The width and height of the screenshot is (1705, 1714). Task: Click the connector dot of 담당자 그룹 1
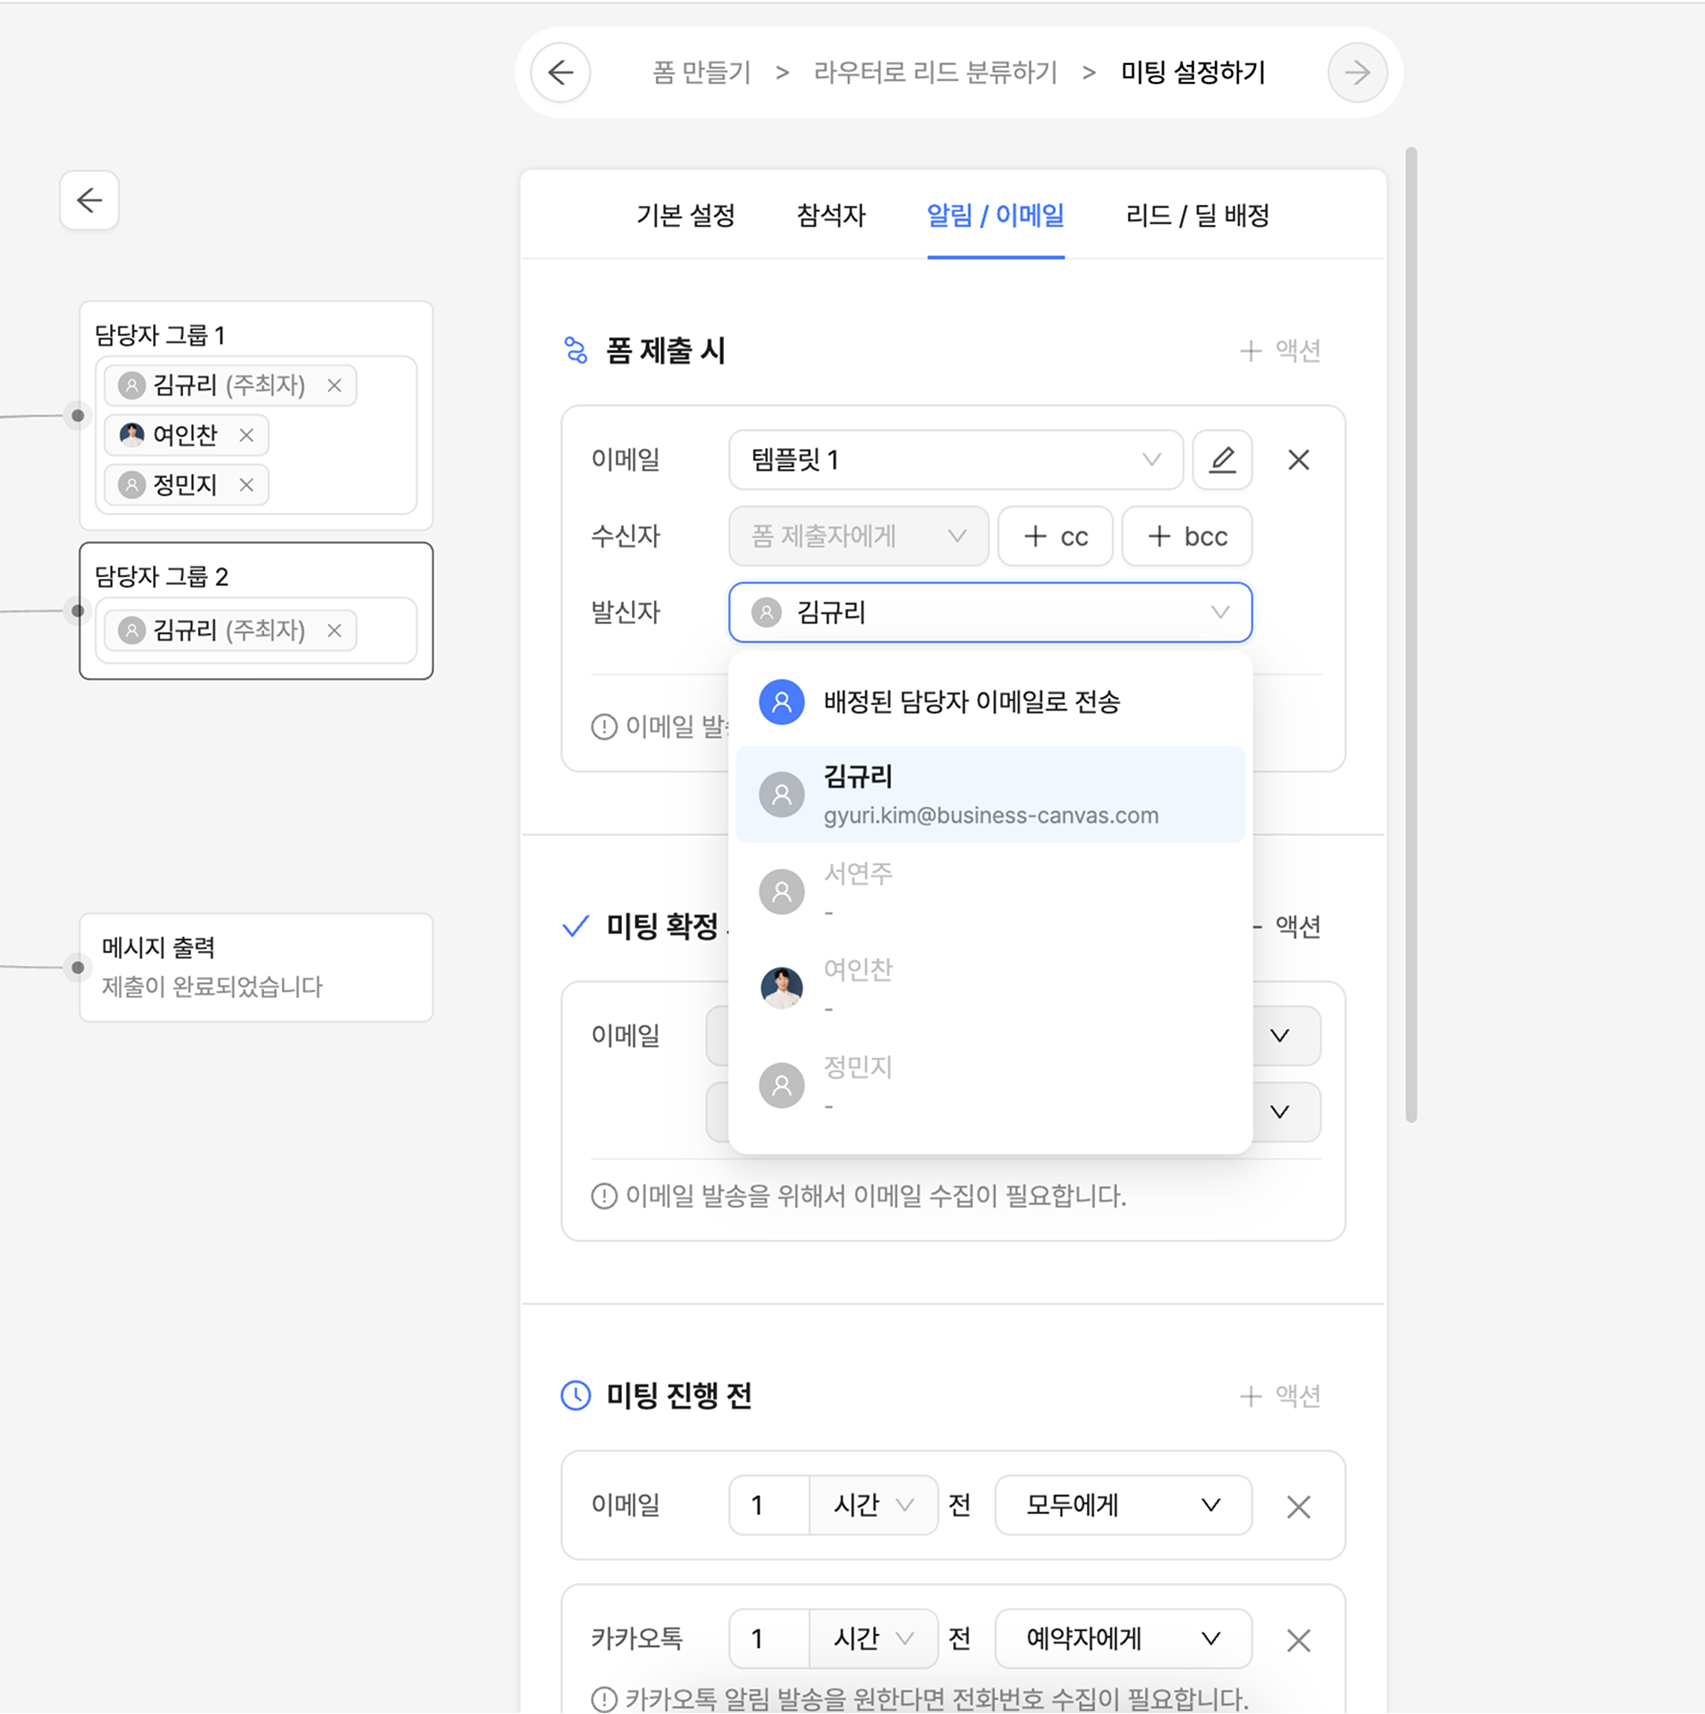point(78,415)
